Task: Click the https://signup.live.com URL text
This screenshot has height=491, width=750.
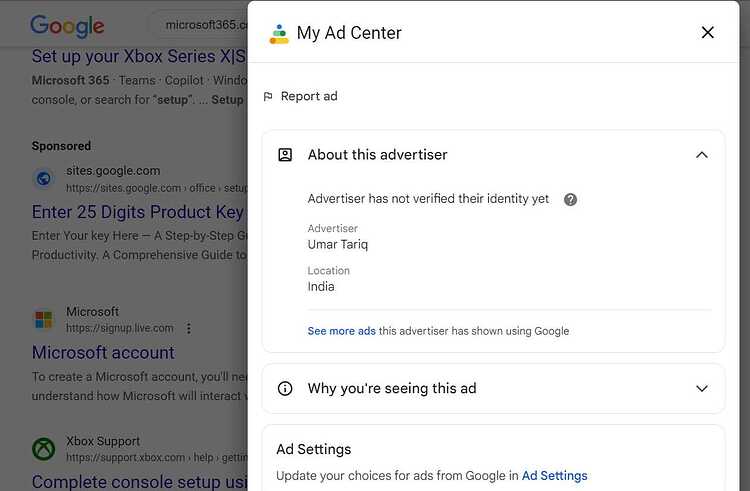Action: coord(120,328)
